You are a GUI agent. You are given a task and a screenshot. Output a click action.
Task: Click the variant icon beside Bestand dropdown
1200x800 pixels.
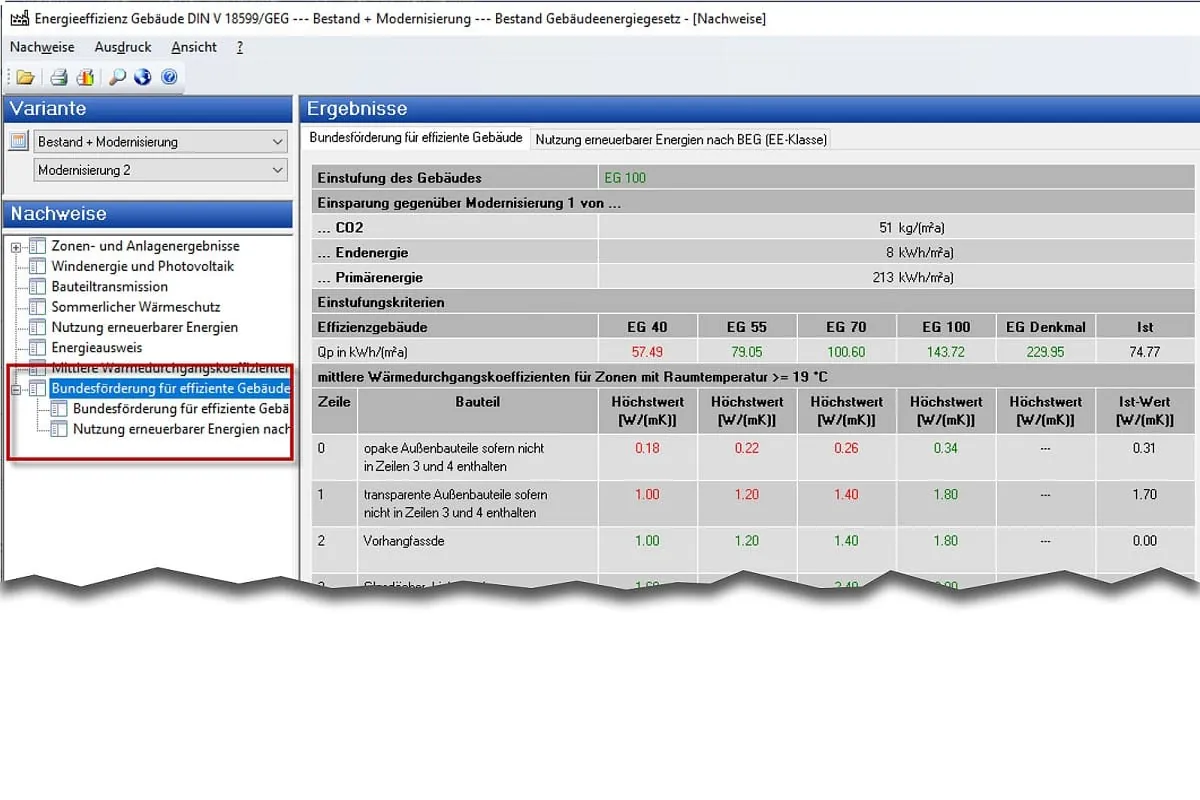click(19, 142)
